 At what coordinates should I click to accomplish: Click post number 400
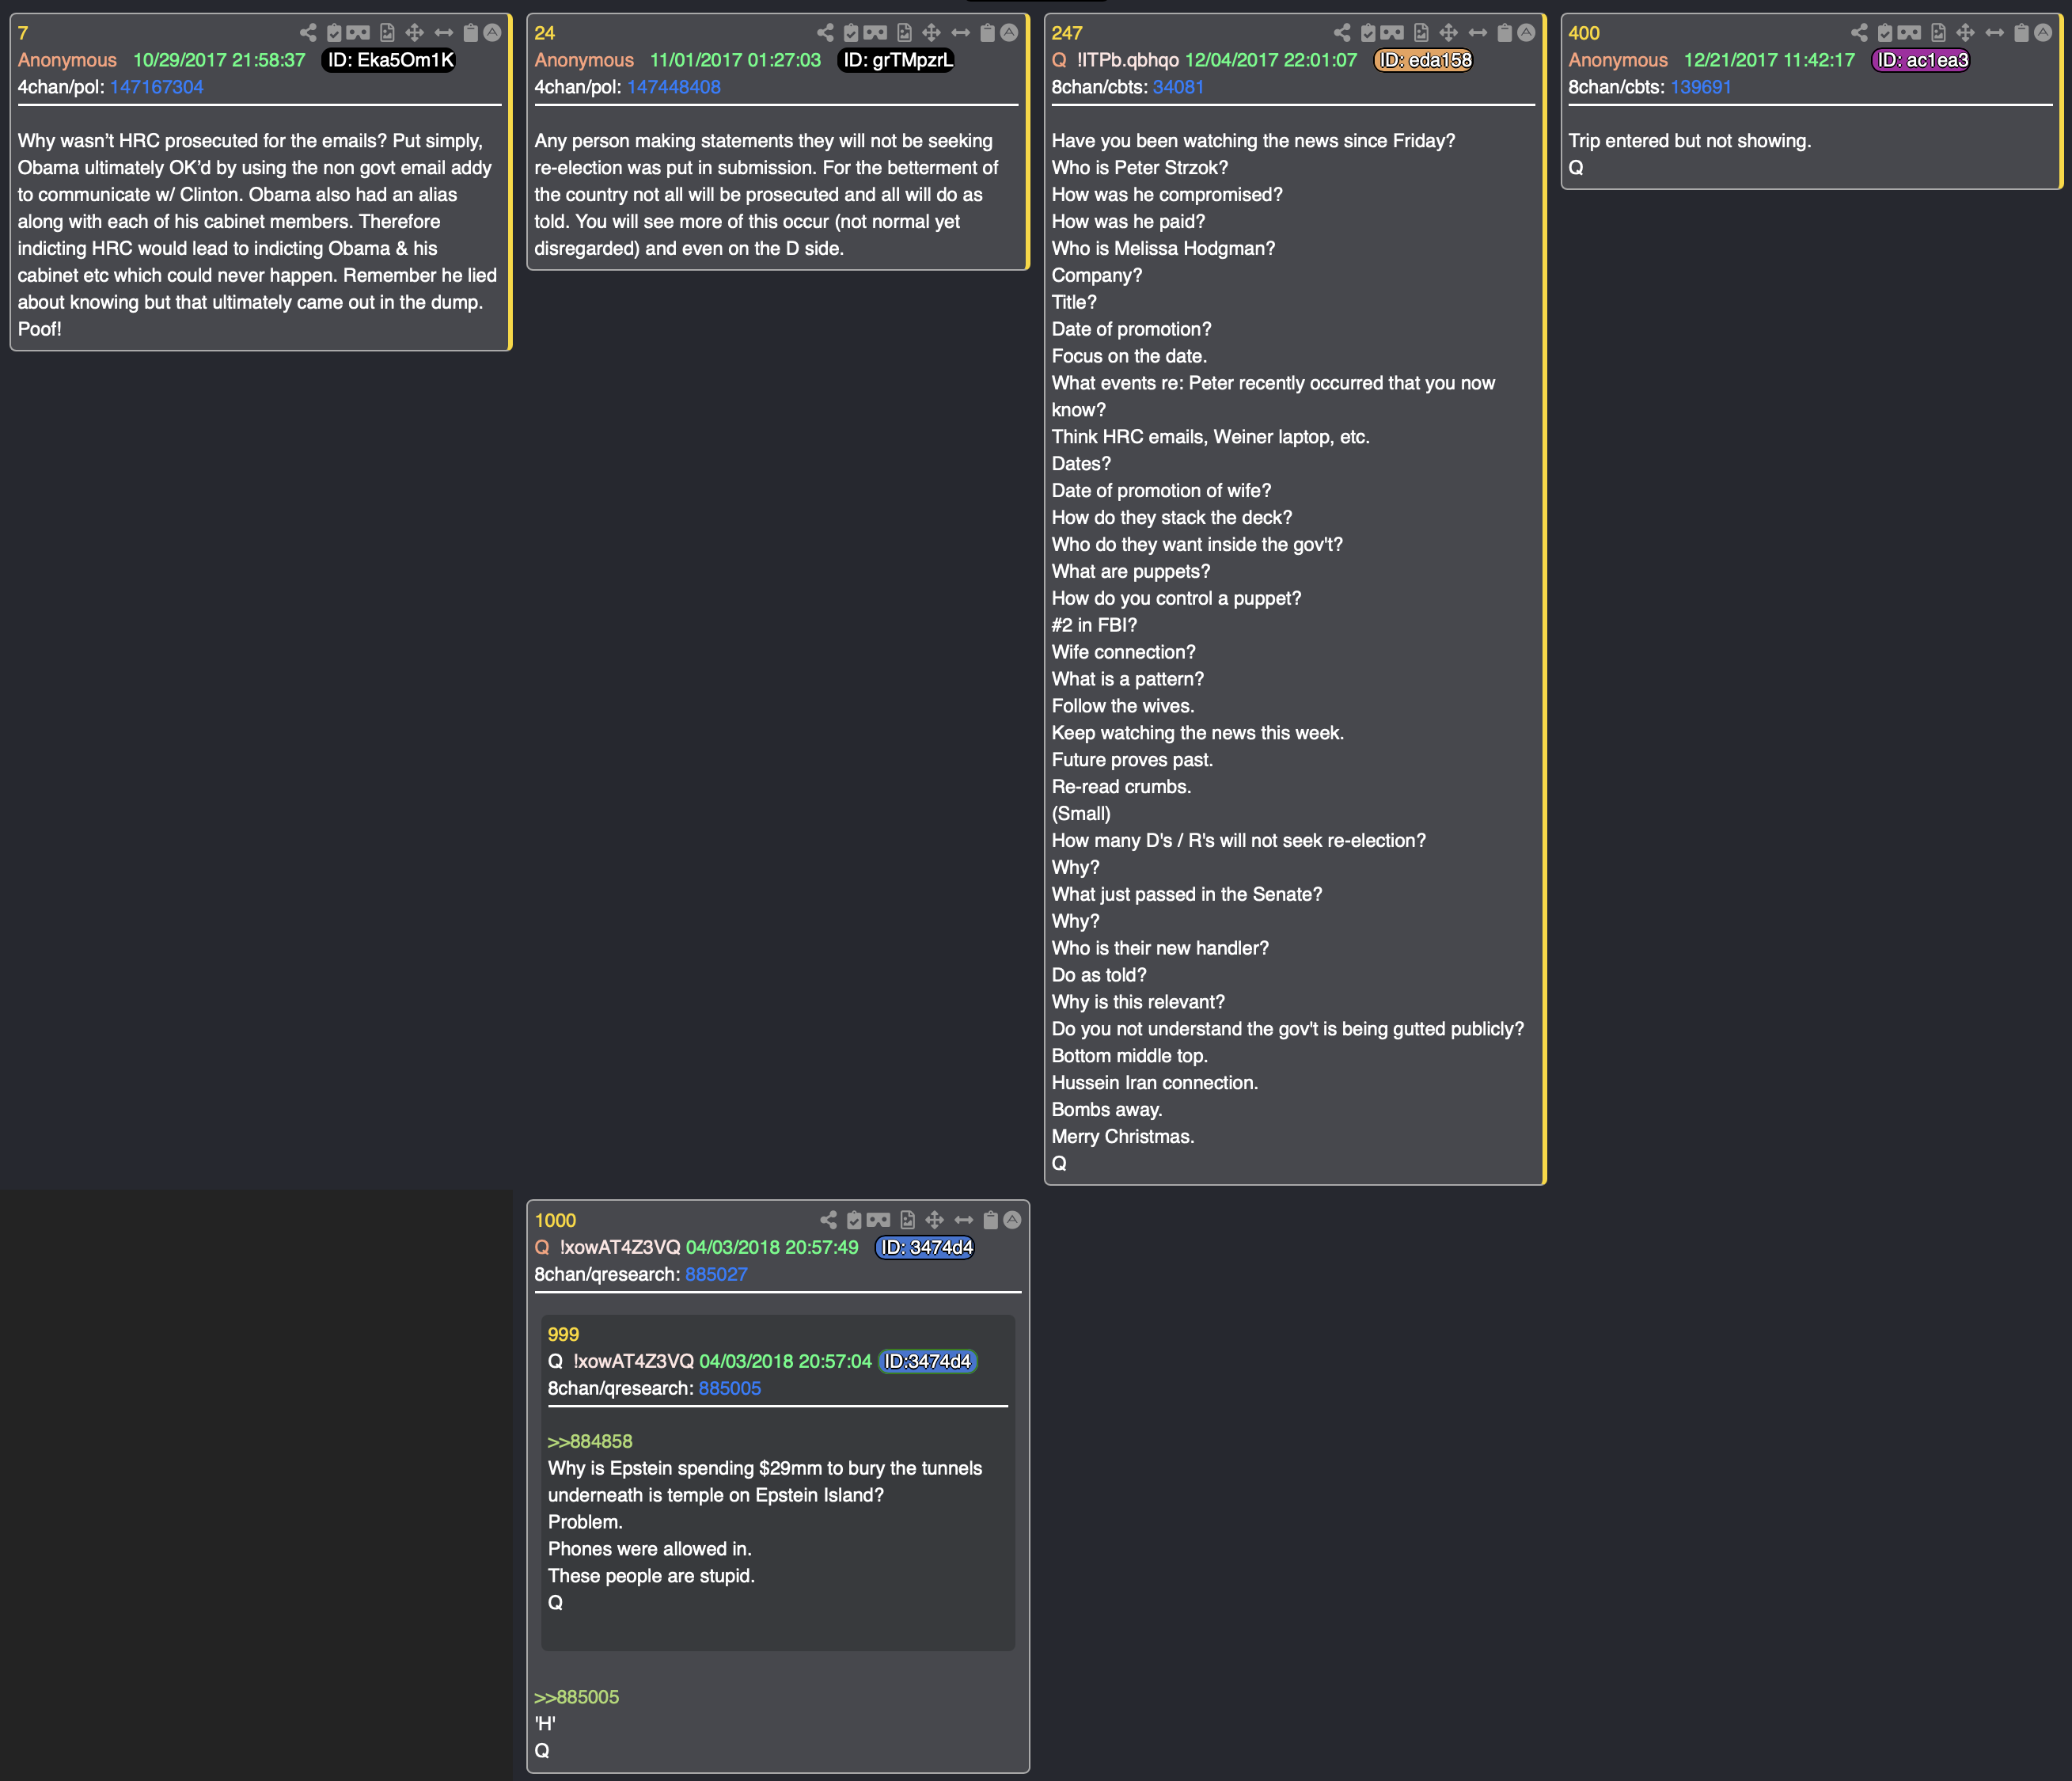(x=1584, y=33)
